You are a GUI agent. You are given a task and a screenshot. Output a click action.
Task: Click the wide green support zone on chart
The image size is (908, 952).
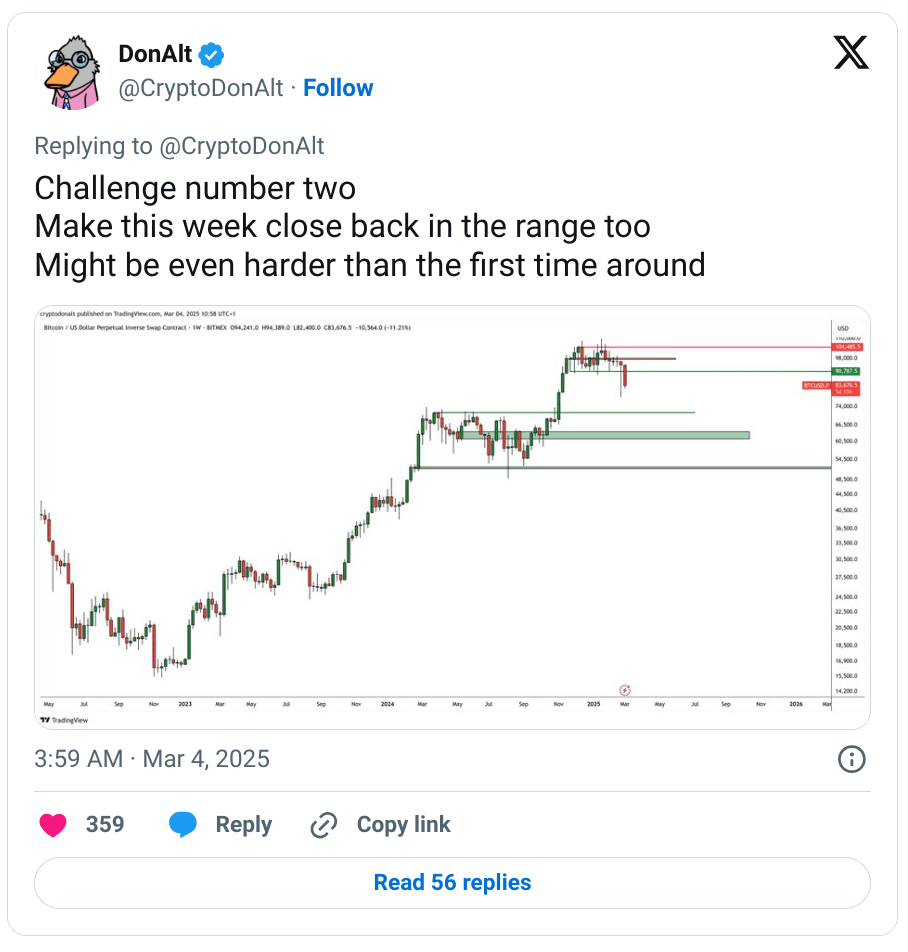click(605, 435)
